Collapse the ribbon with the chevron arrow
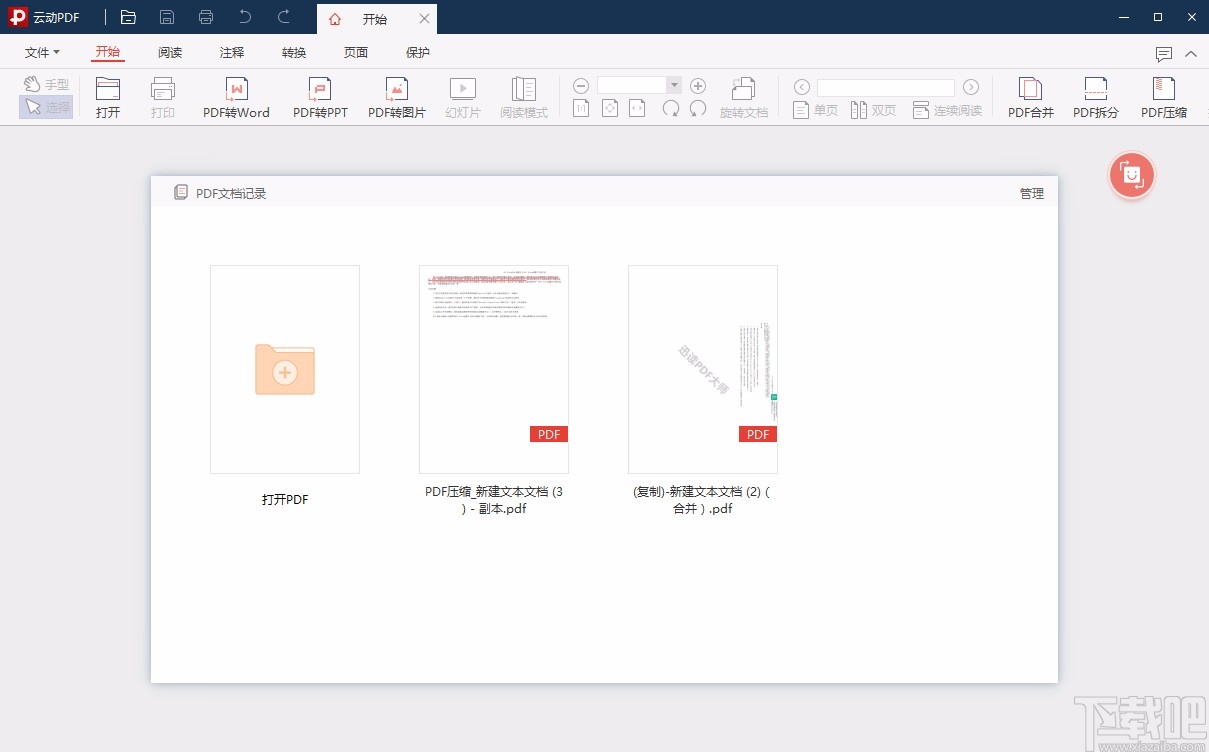Viewport: 1209px width, 752px height. (x=1190, y=54)
